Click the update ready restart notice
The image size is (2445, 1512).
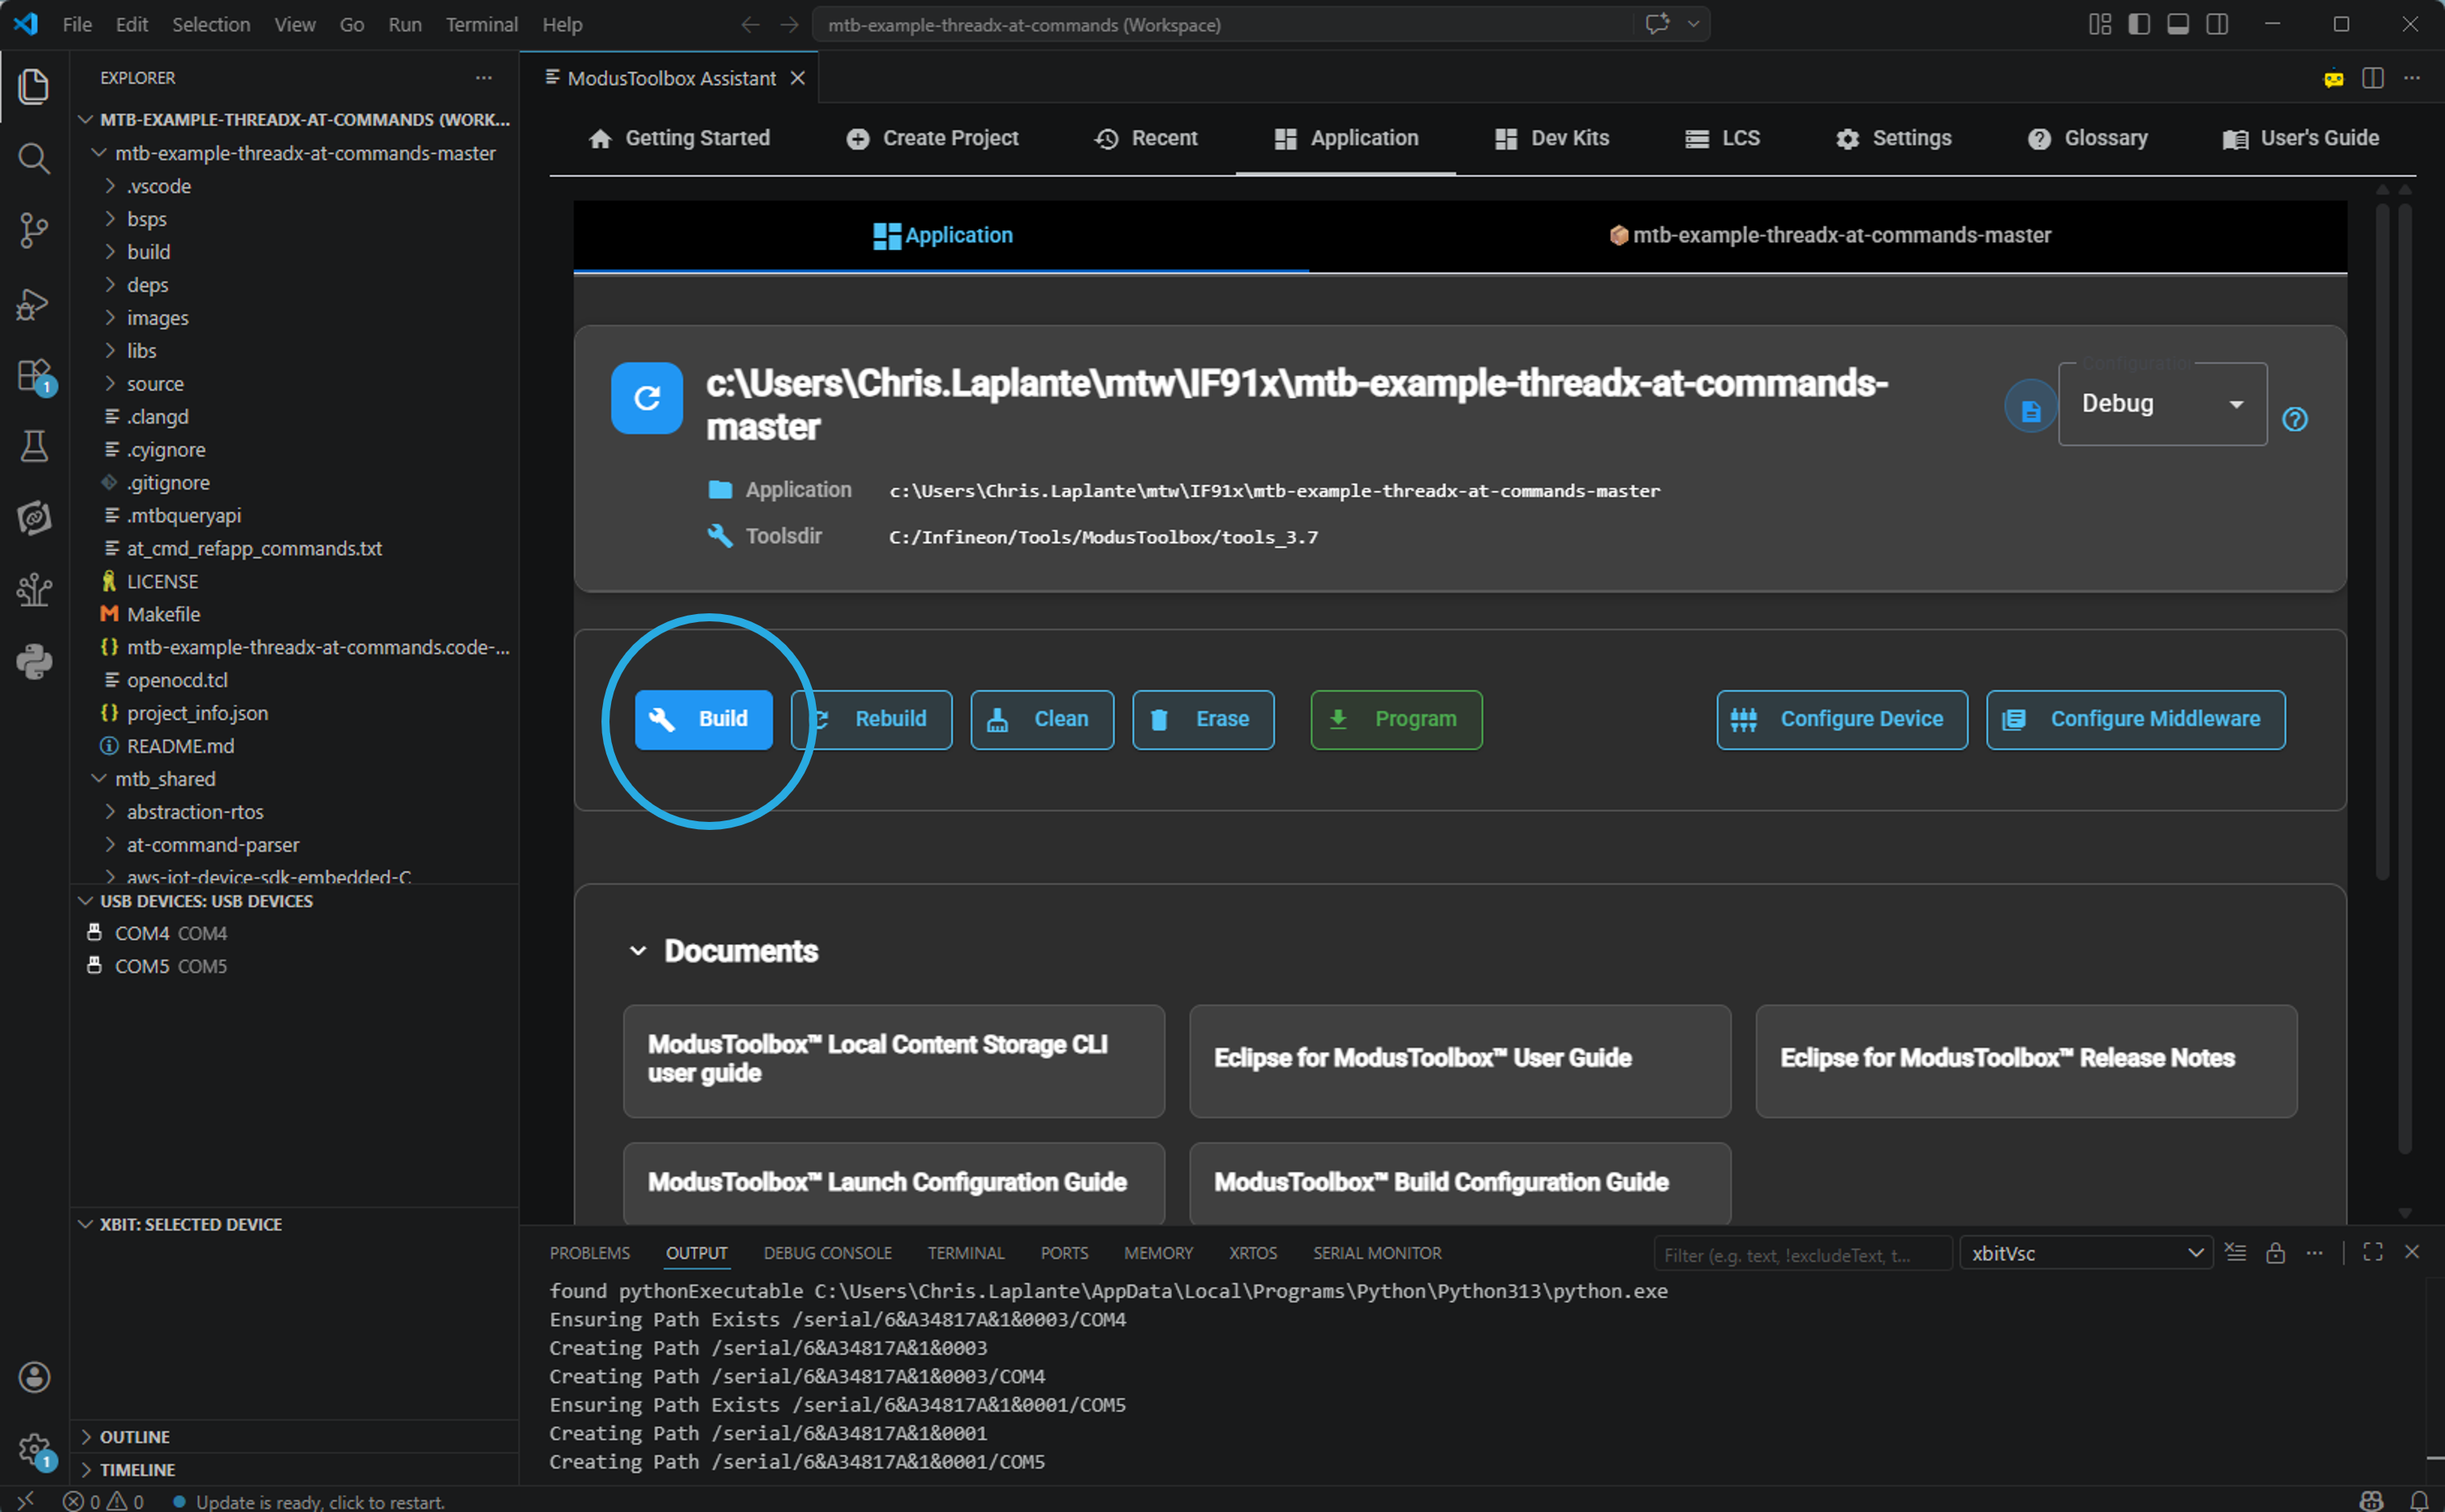click(309, 1501)
